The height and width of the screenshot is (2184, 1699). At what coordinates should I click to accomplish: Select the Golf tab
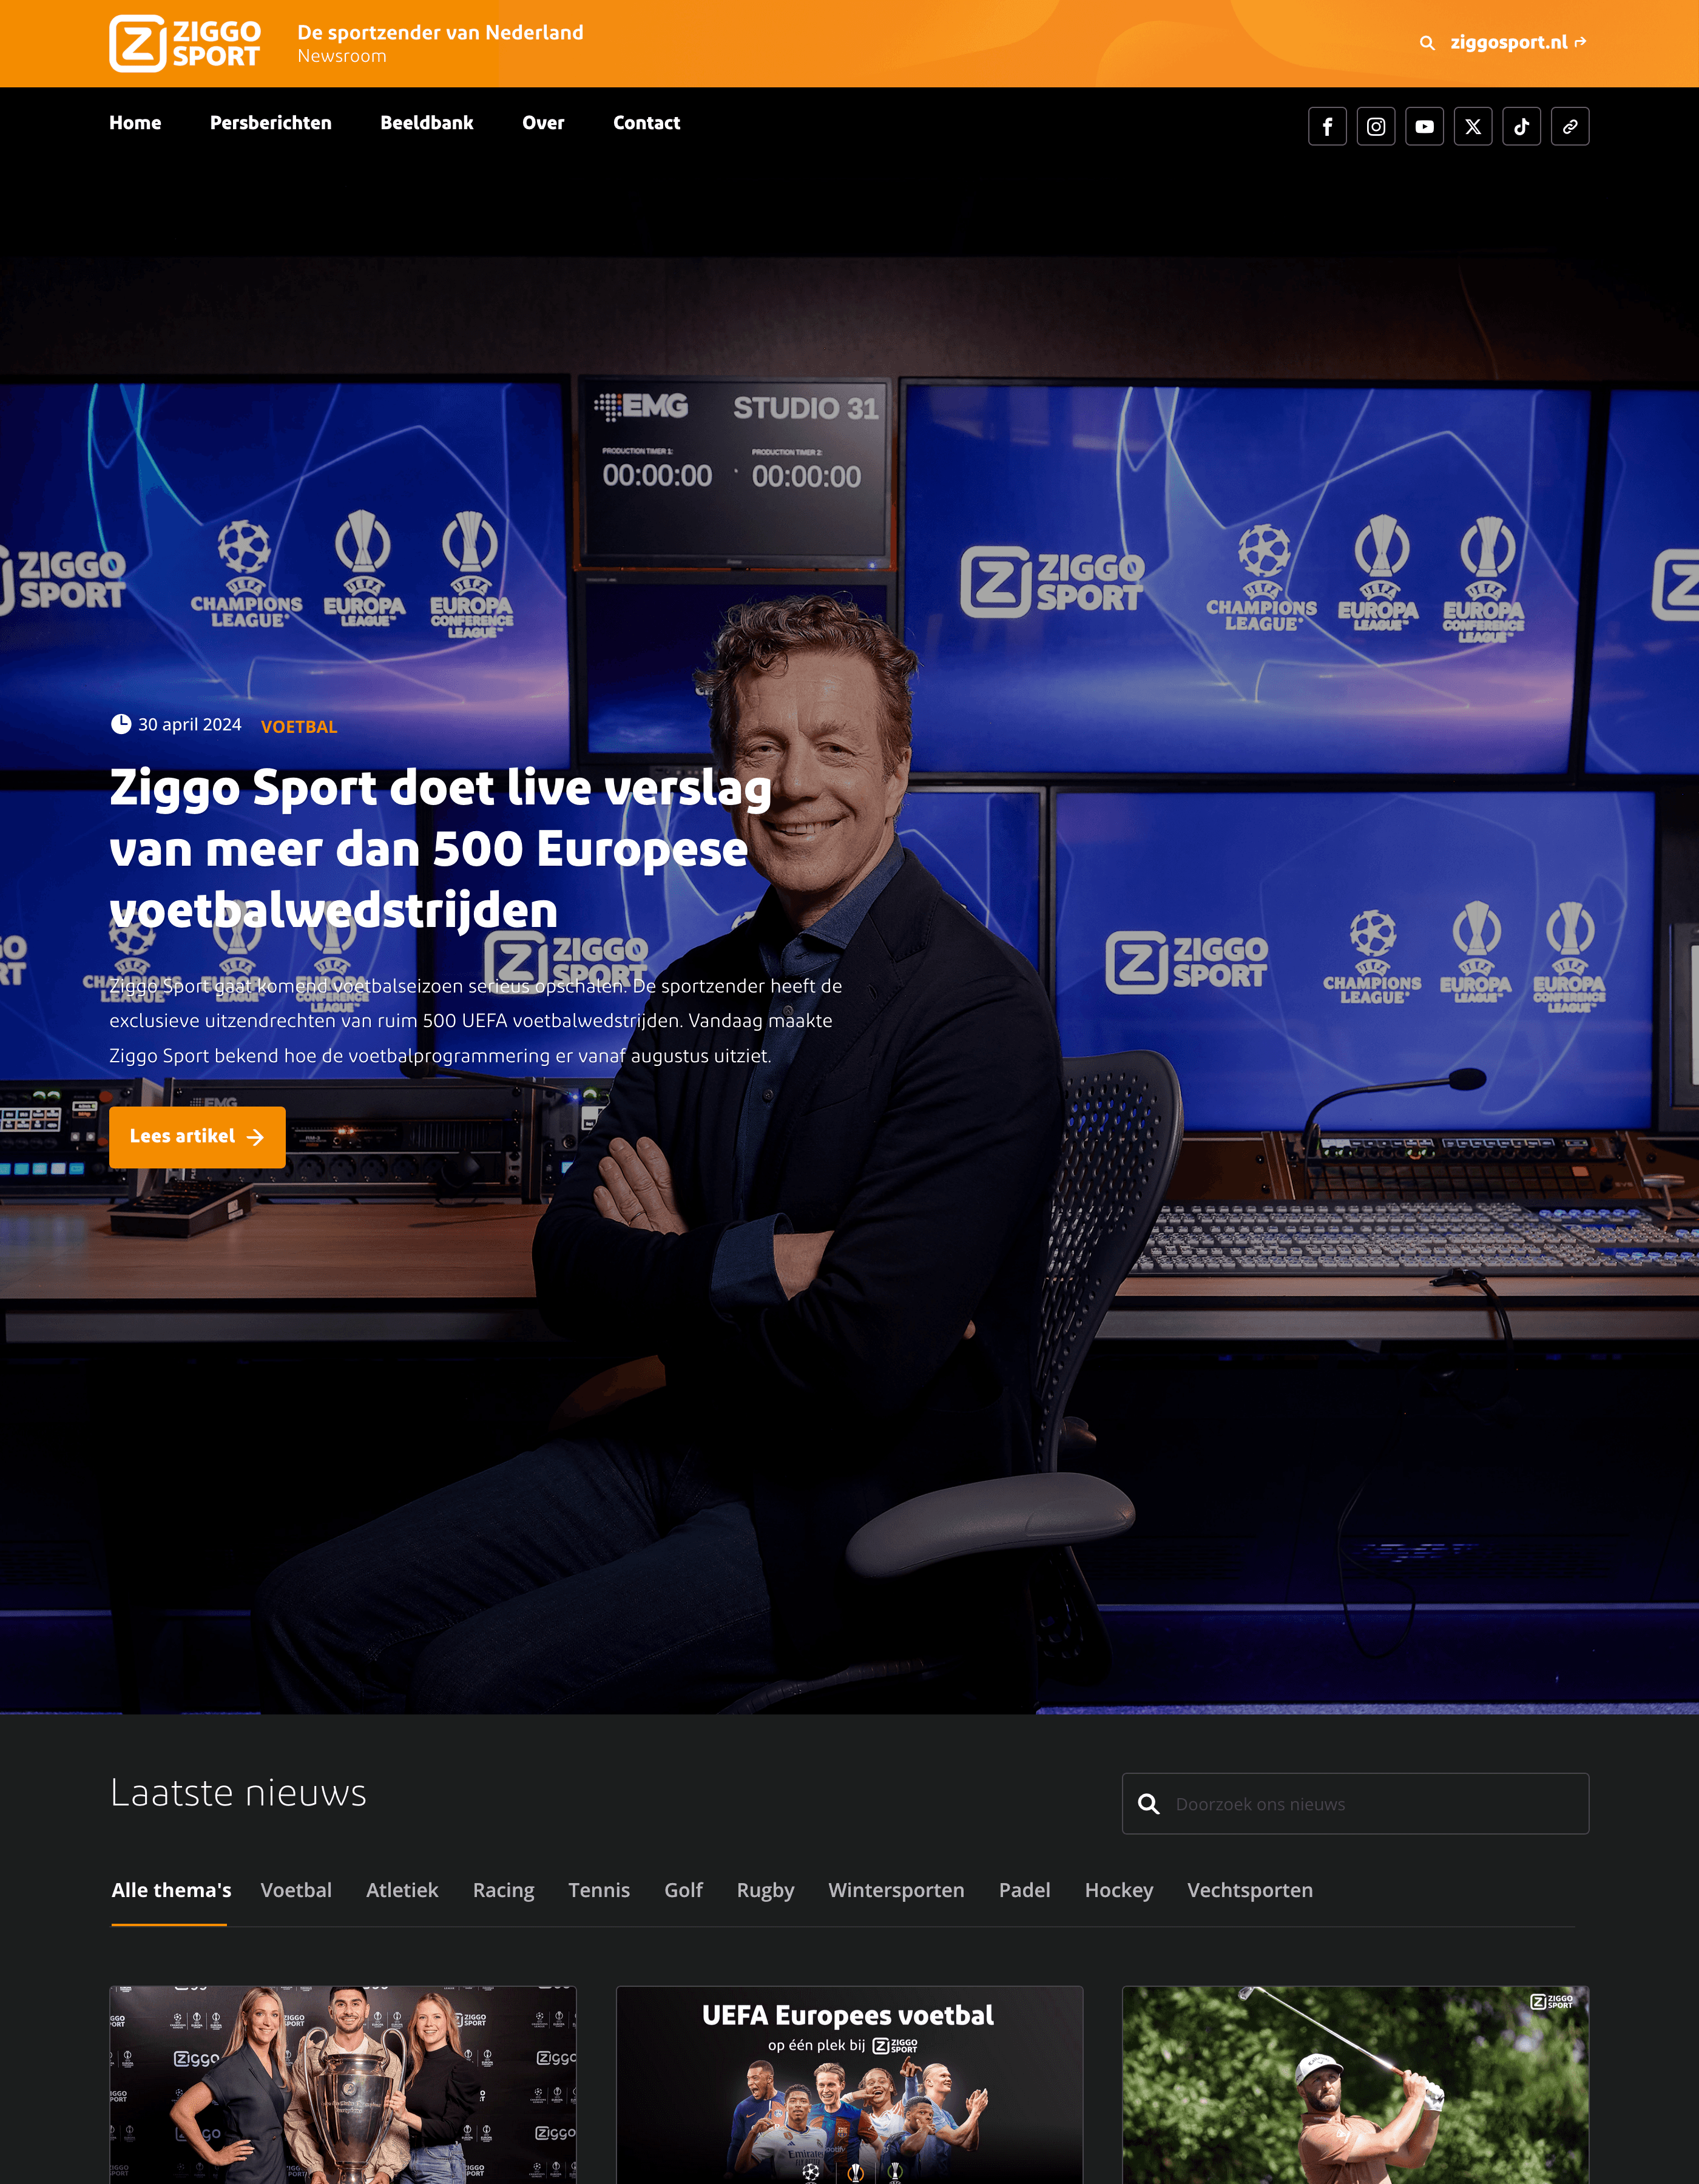683,1890
